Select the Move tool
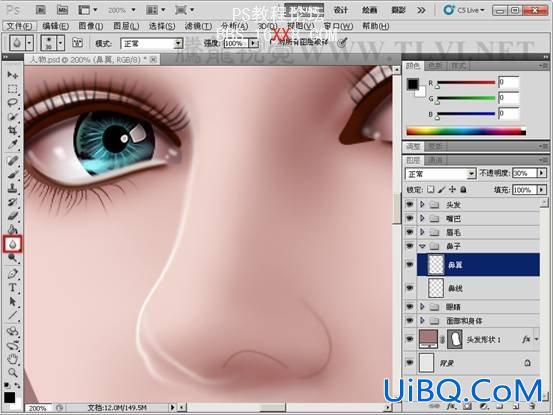553x415 pixels. (12, 75)
